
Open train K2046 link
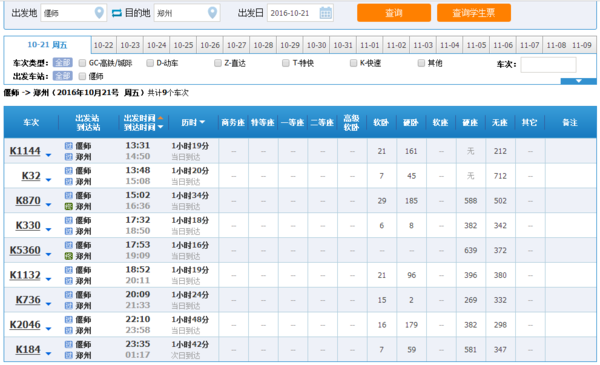tap(25, 325)
